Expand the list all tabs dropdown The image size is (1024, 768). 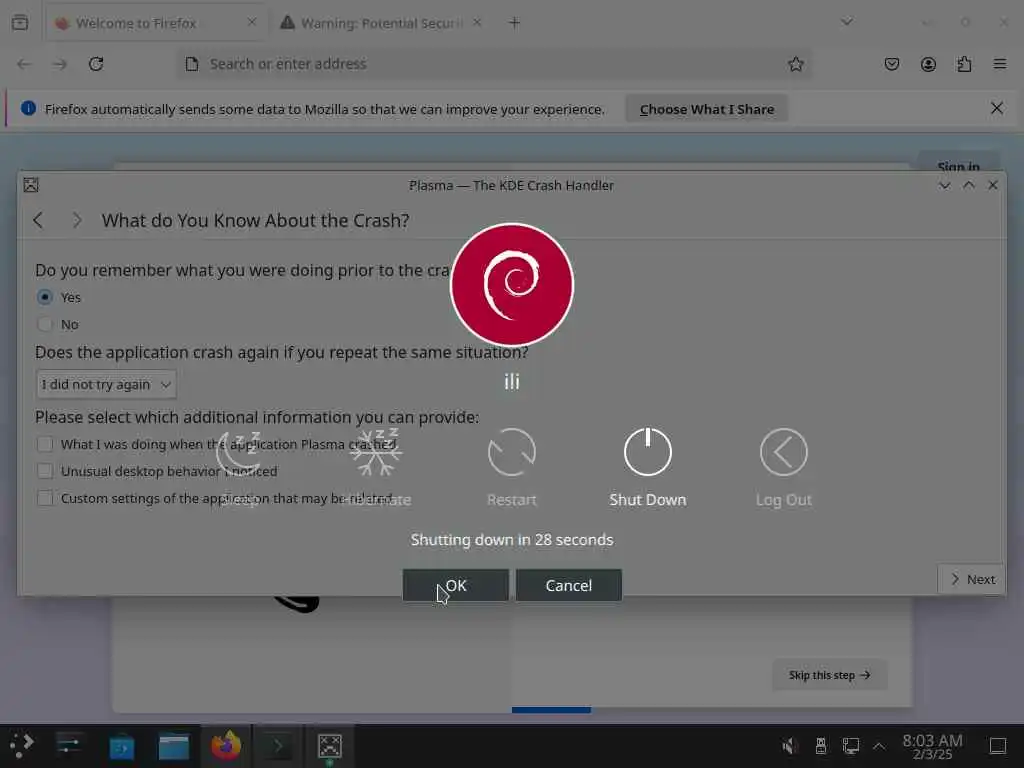coord(846,22)
